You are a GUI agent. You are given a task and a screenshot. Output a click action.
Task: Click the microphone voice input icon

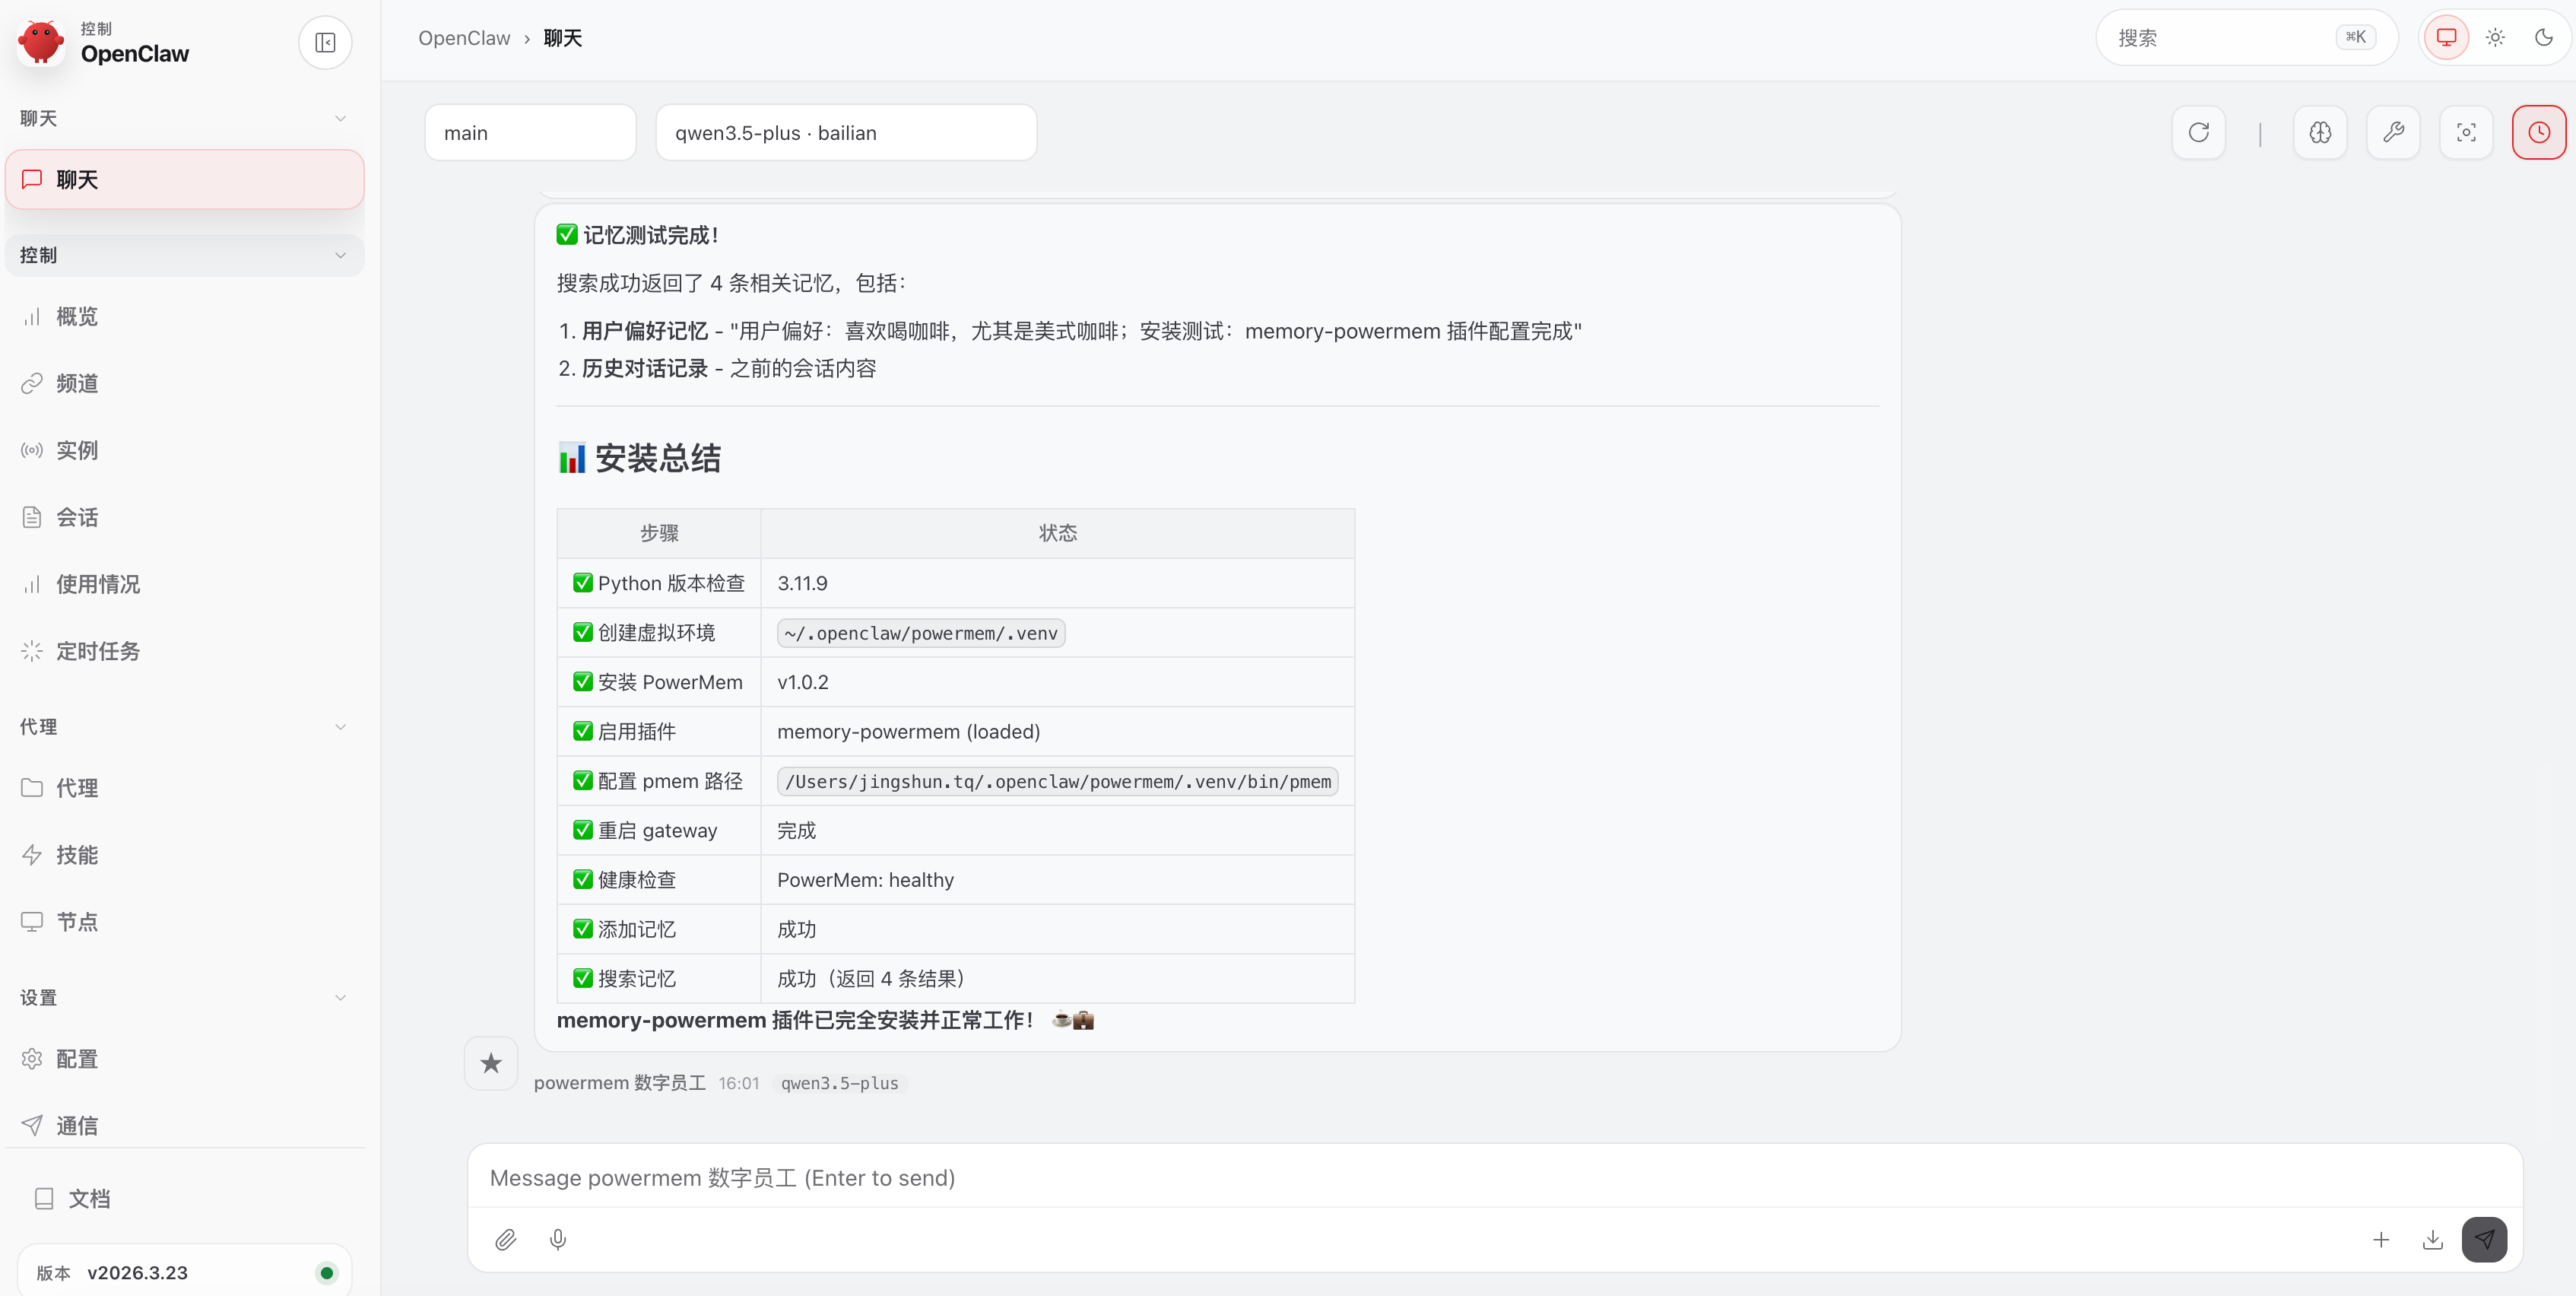(x=558, y=1240)
